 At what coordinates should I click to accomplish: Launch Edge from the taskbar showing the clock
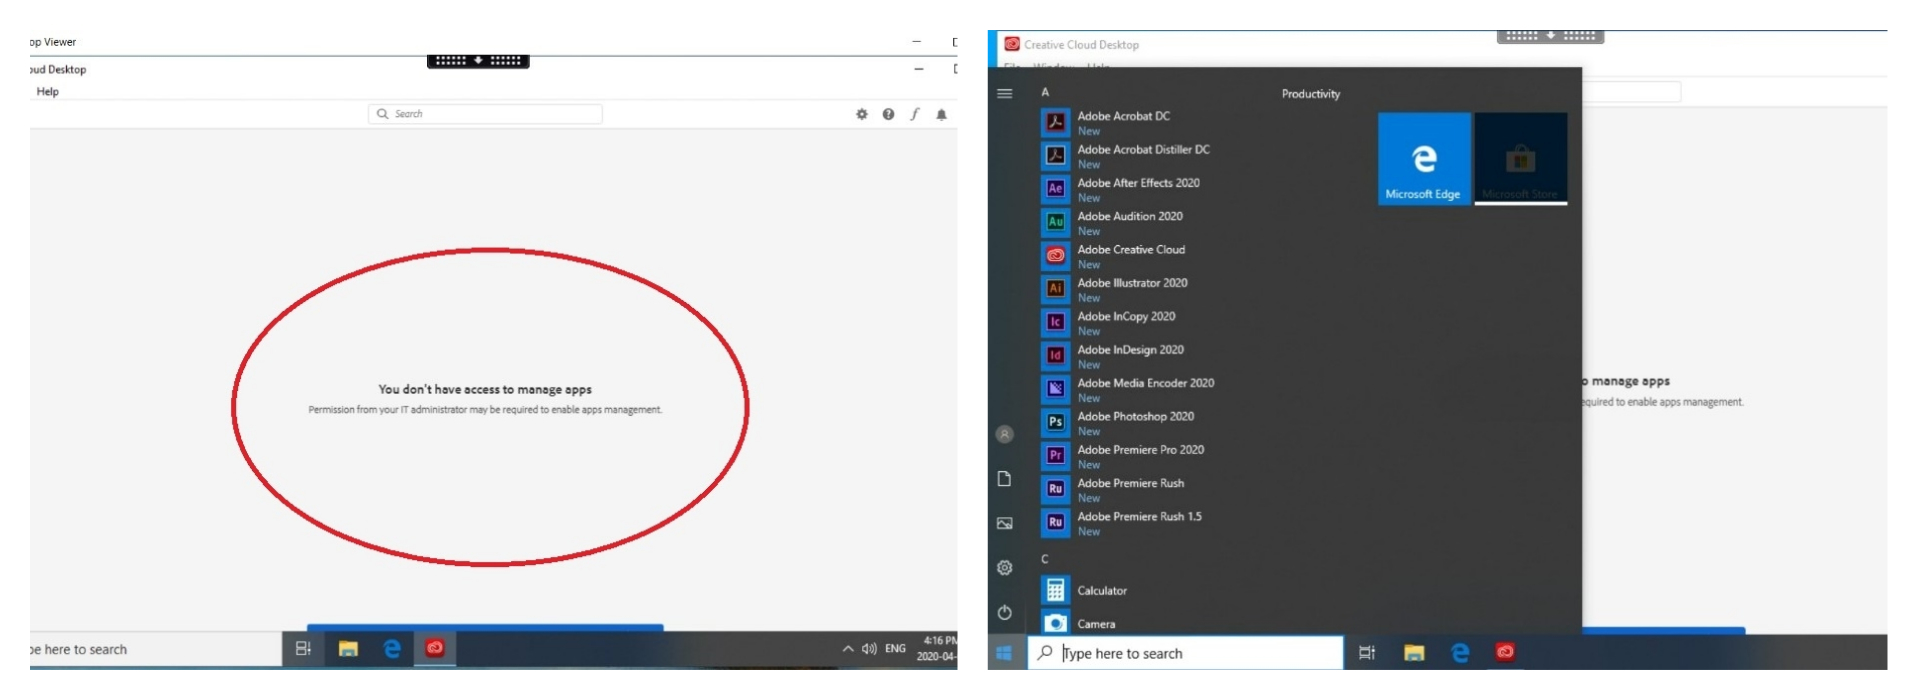(392, 649)
